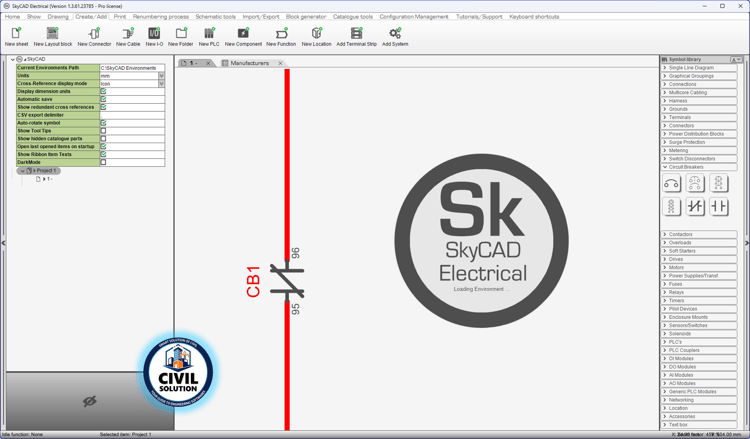Select Project 1 in the tree
The height and width of the screenshot is (439, 750).
click(46, 171)
